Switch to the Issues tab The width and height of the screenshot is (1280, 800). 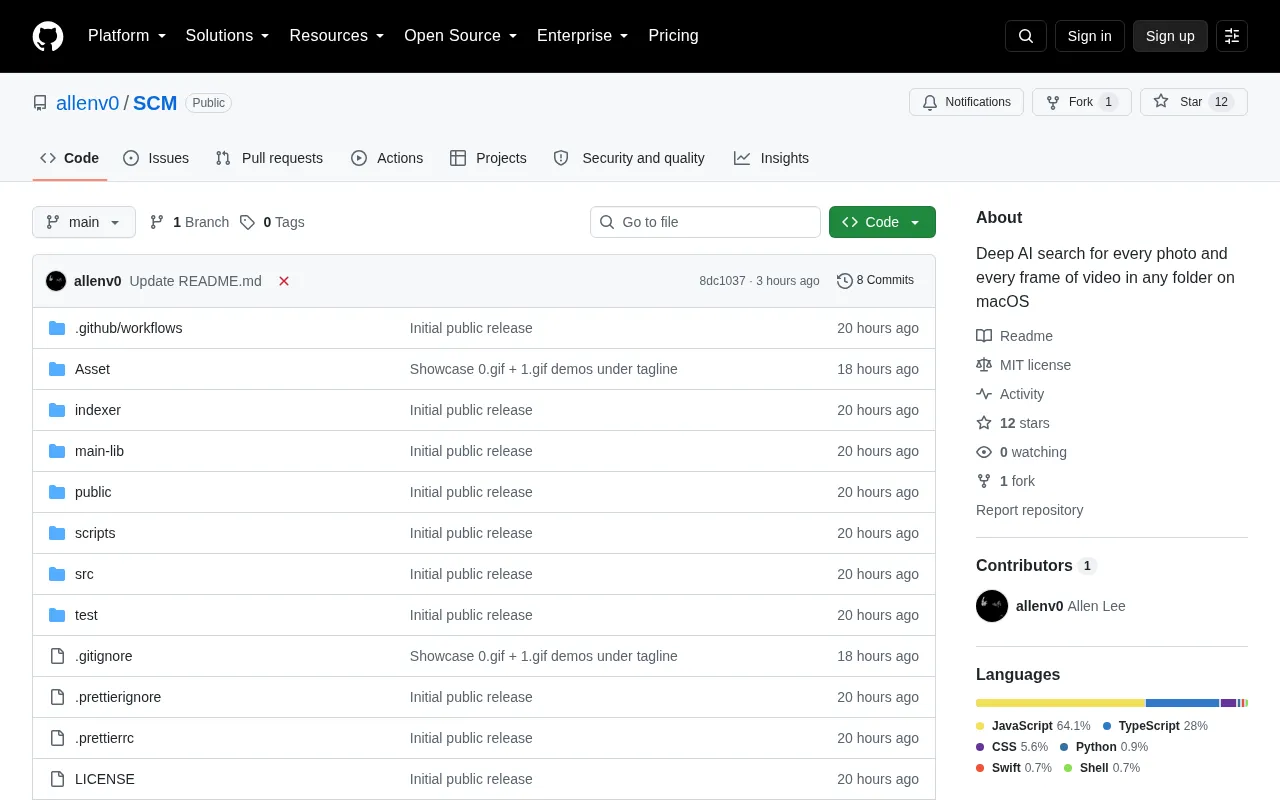pos(156,158)
